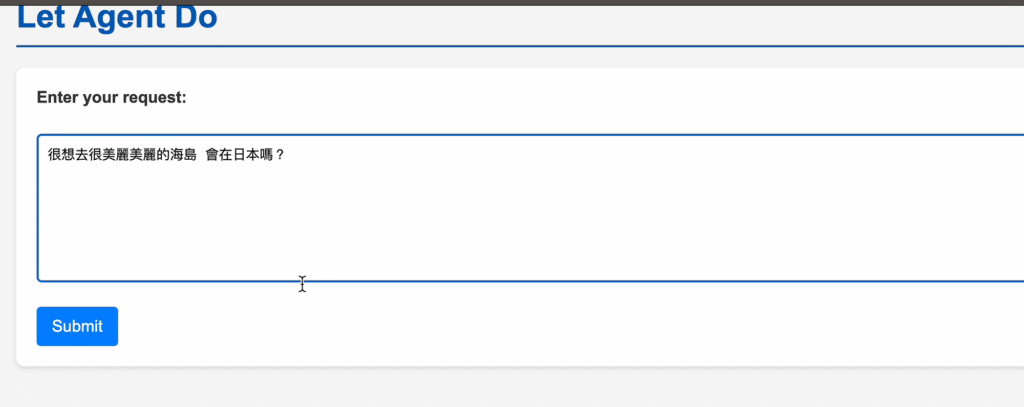This screenshot has height=407, width=1024.
Task: Click the gap between 海島 and 會在
Action: point(201,155)
